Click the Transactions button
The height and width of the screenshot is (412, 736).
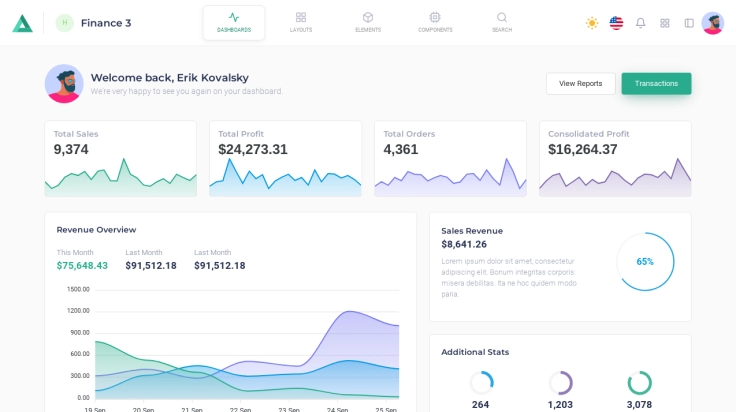[x=656, y=84]
